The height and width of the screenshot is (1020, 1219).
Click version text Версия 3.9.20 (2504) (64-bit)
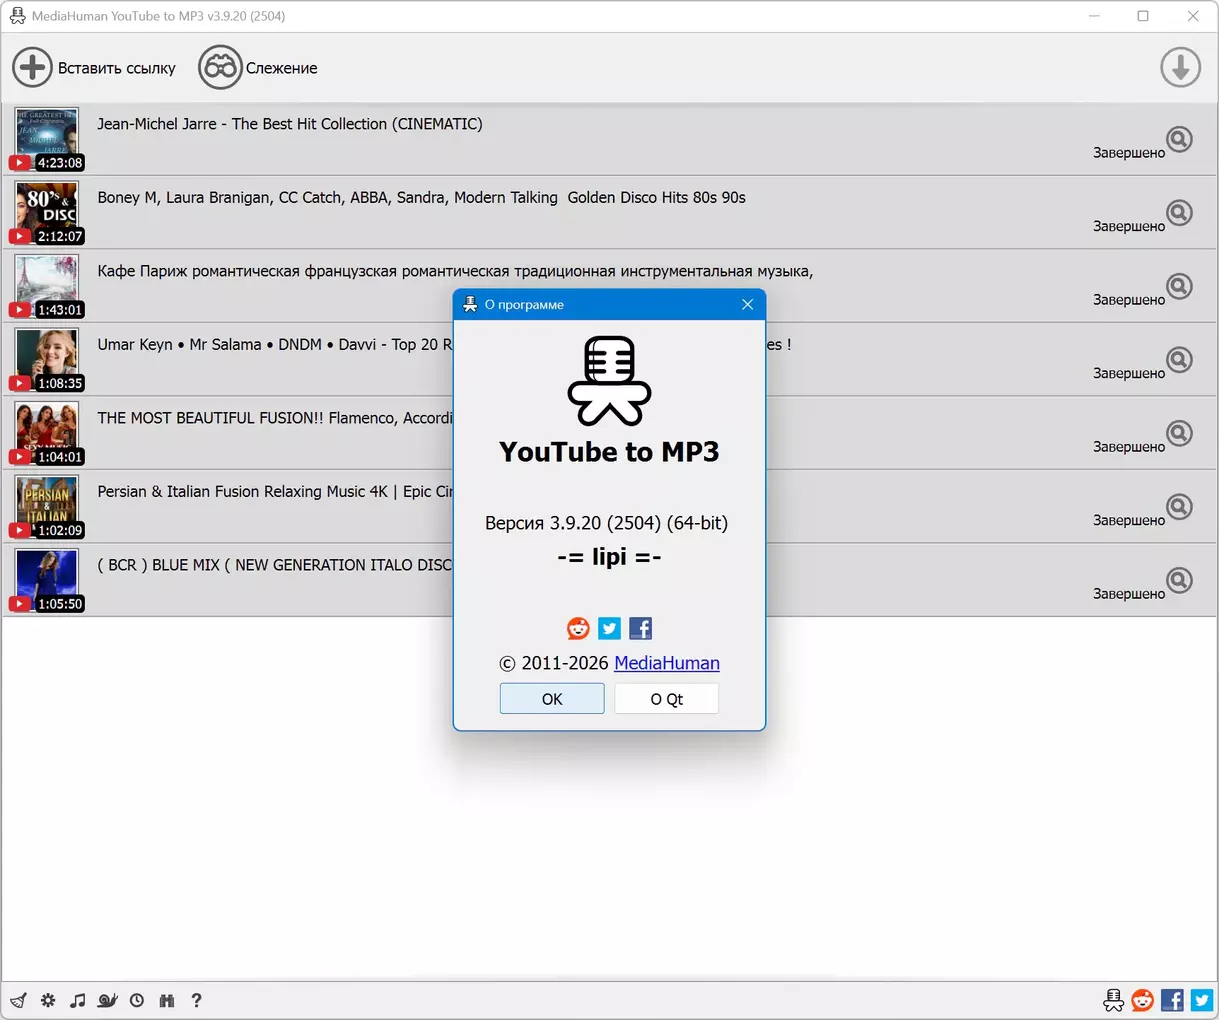click(607, 523)
